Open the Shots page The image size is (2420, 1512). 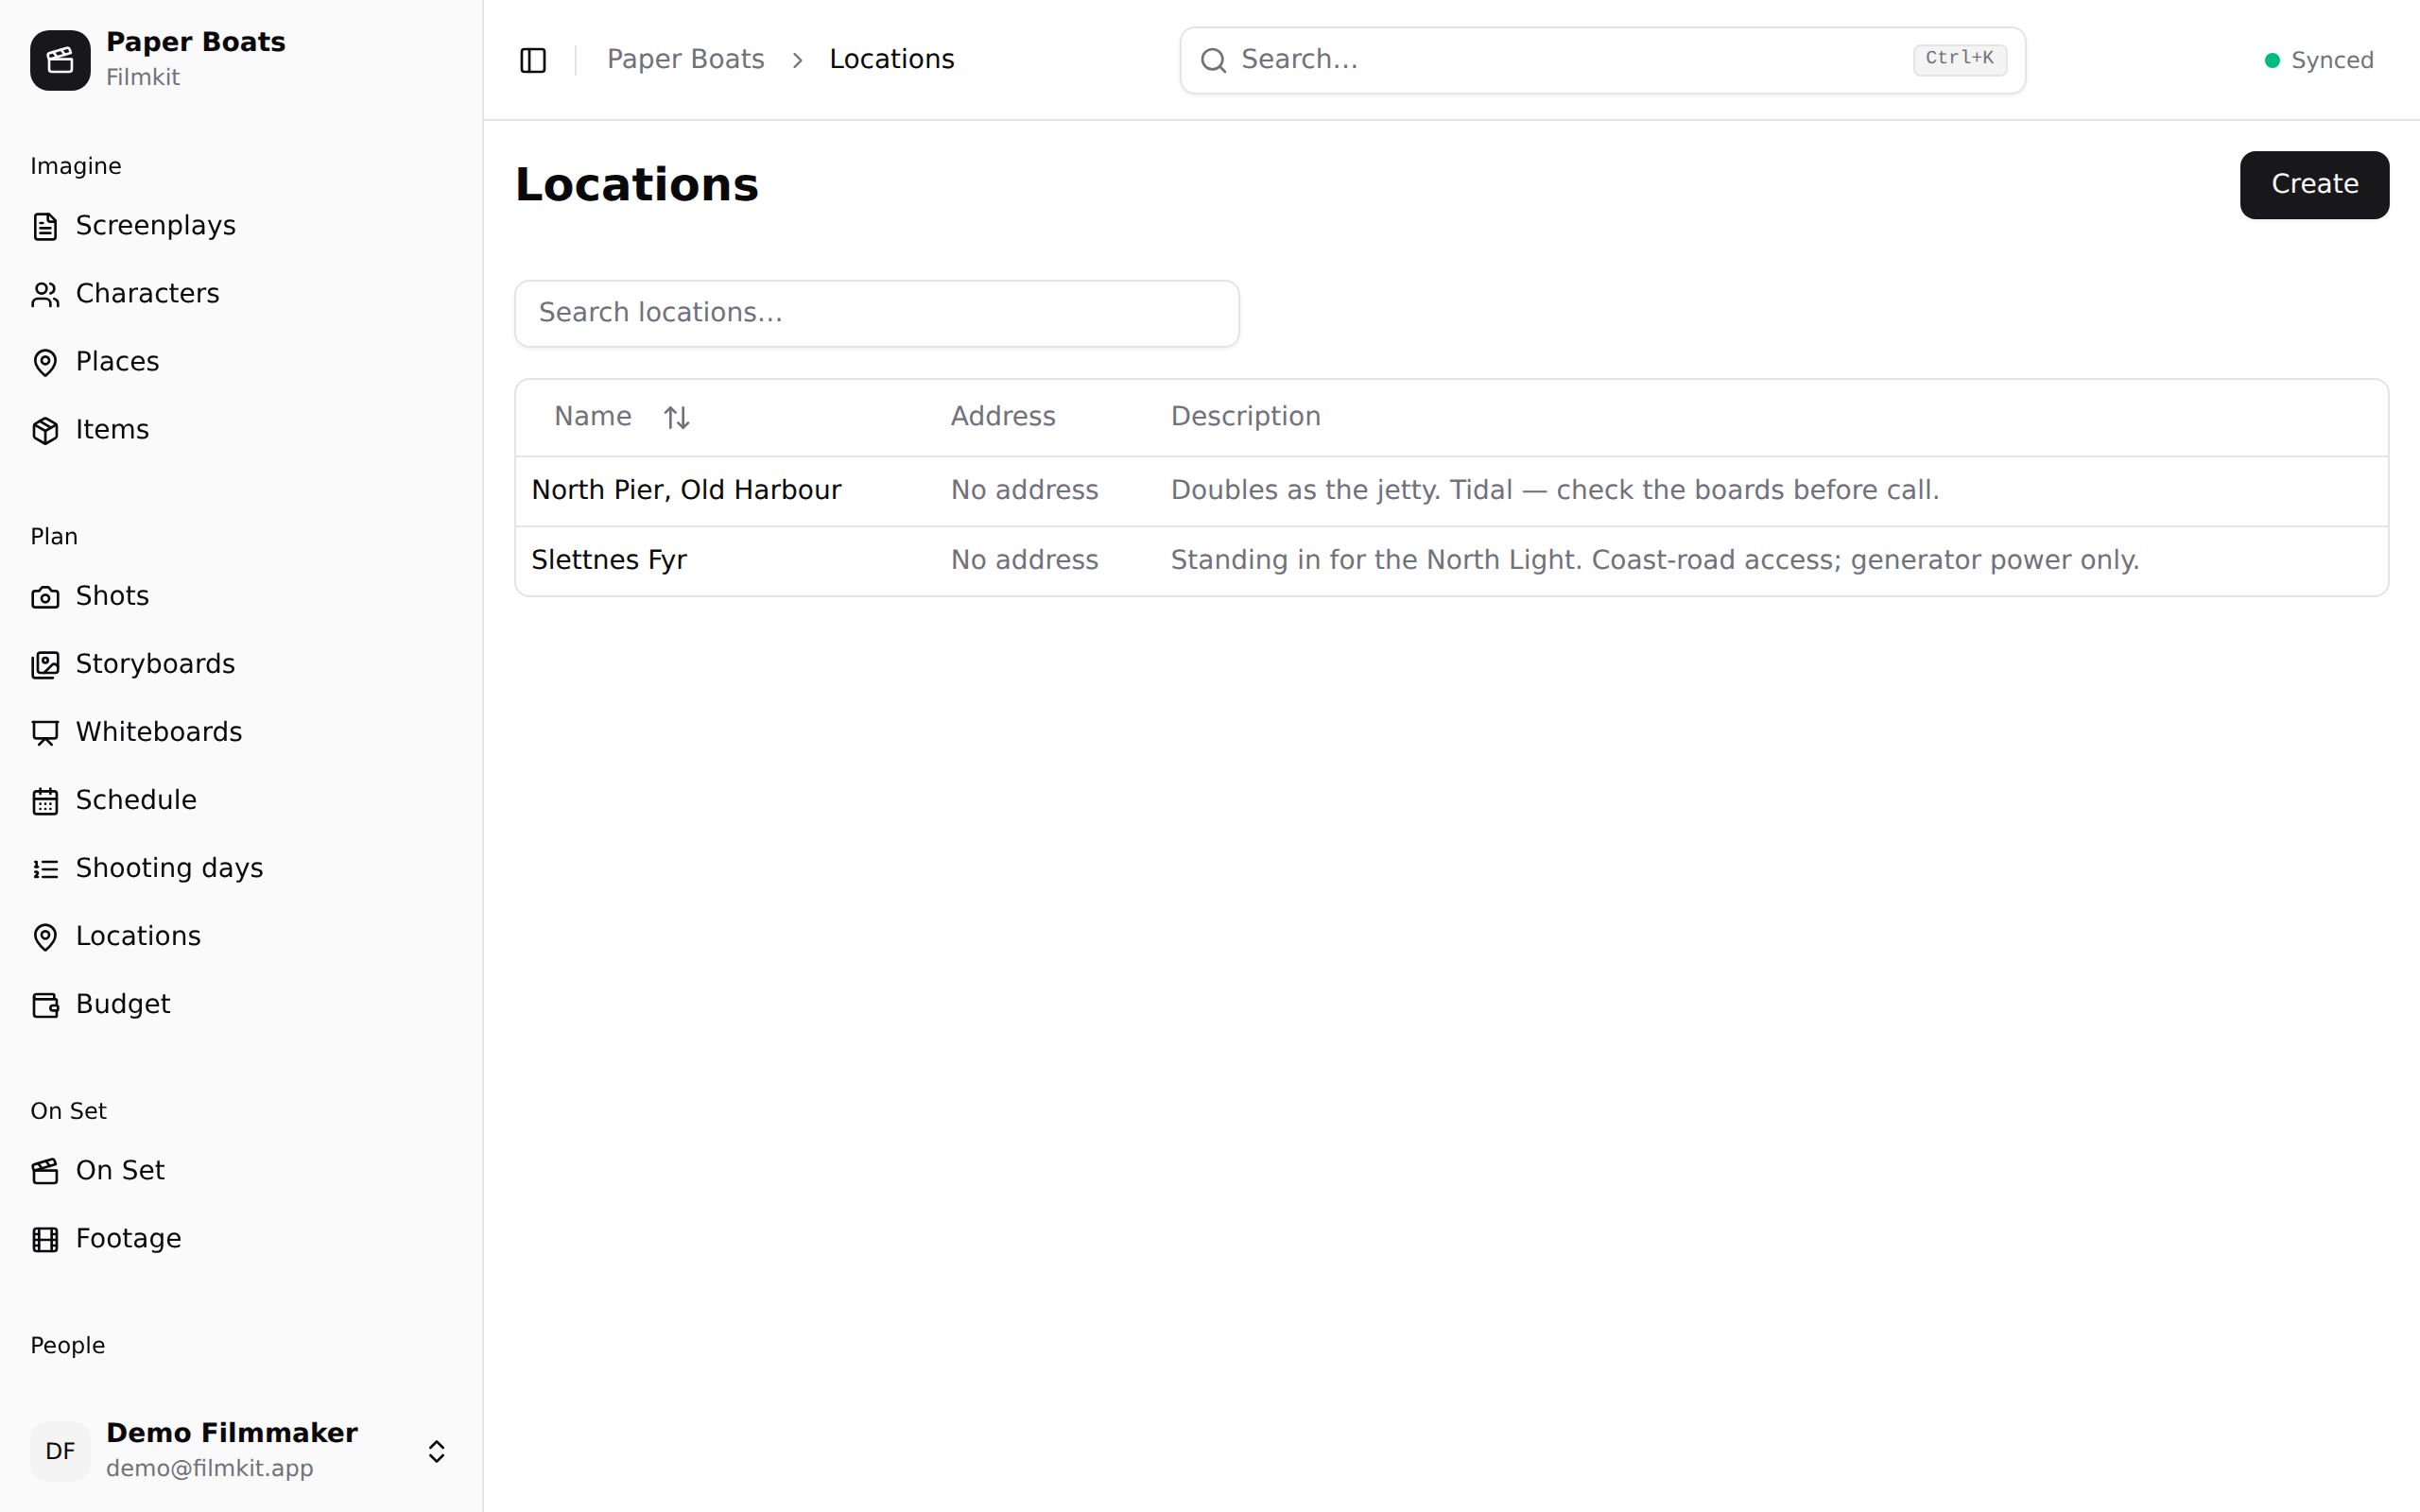pyautogui.click(x=241, y=596)
